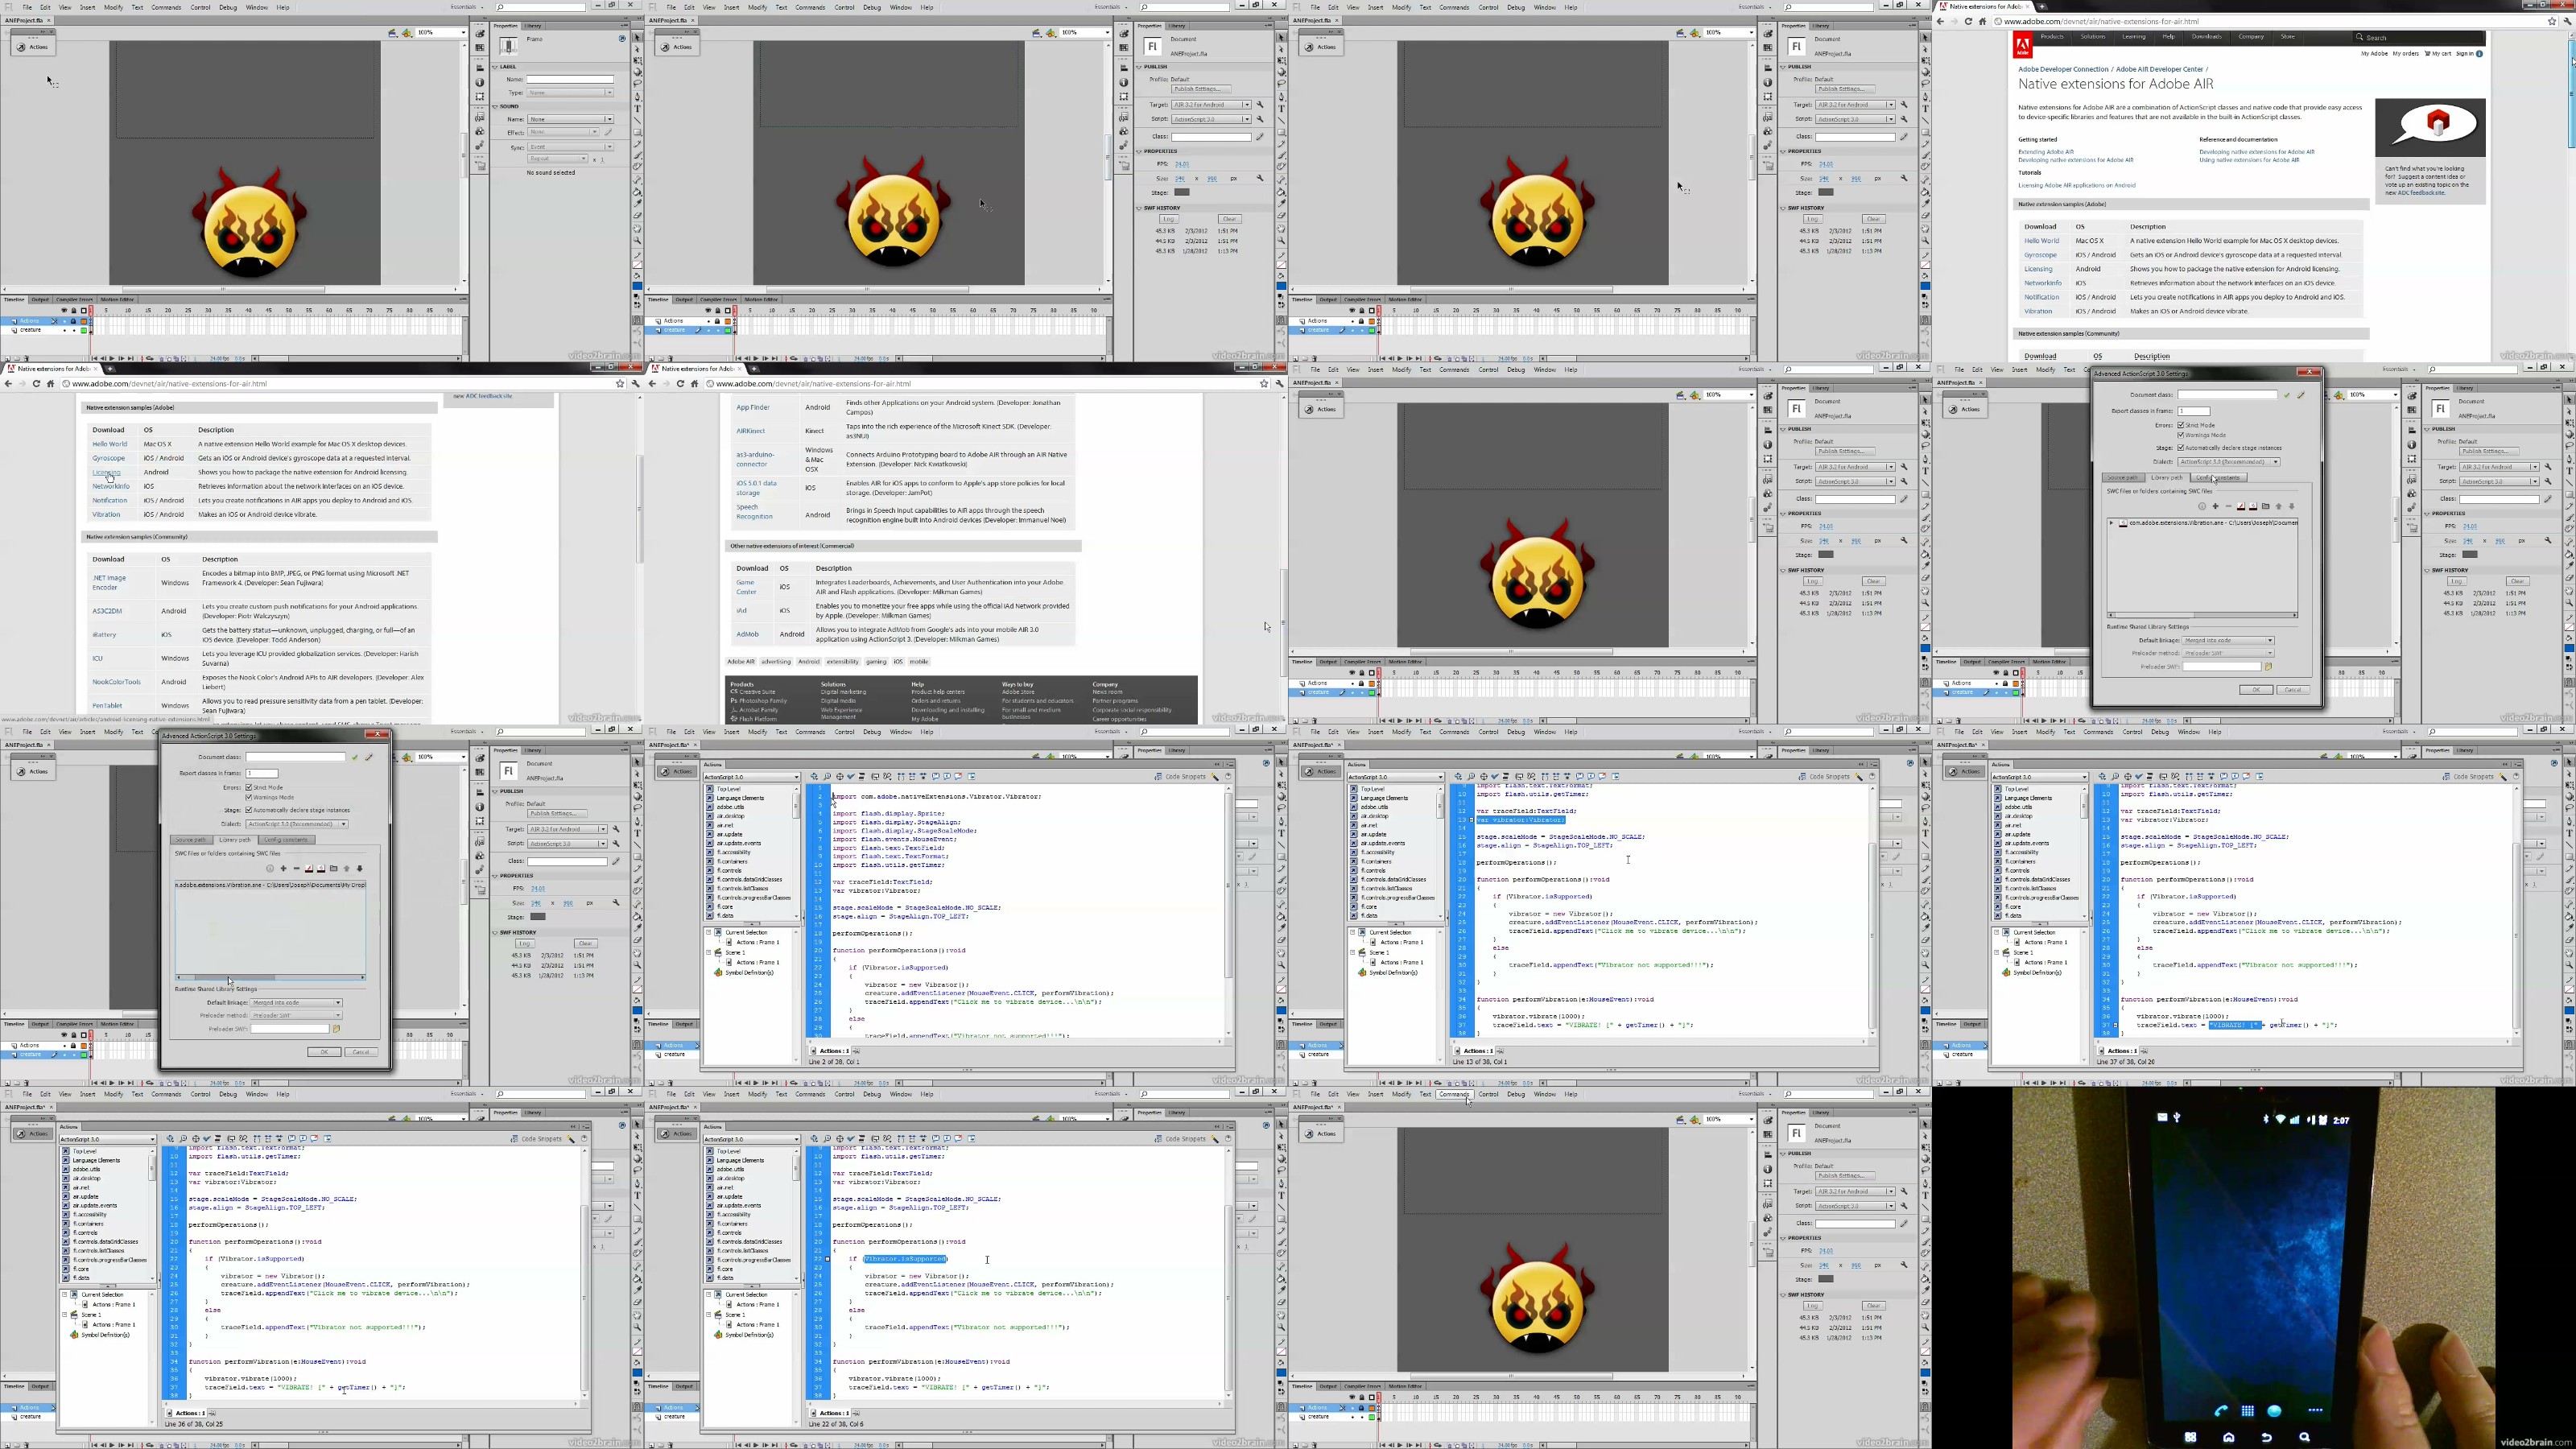Click the red Adobe logo on the webpage
This screenshot has width=2576, height=1449.
2023,47
